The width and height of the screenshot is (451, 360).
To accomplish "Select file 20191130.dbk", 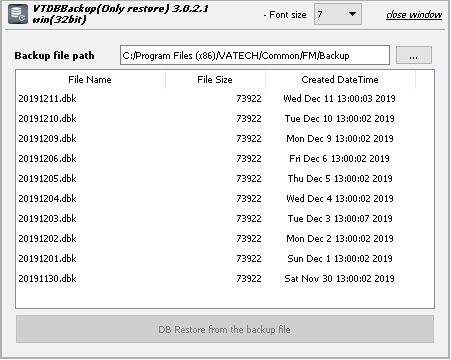I will coord(47,279).
